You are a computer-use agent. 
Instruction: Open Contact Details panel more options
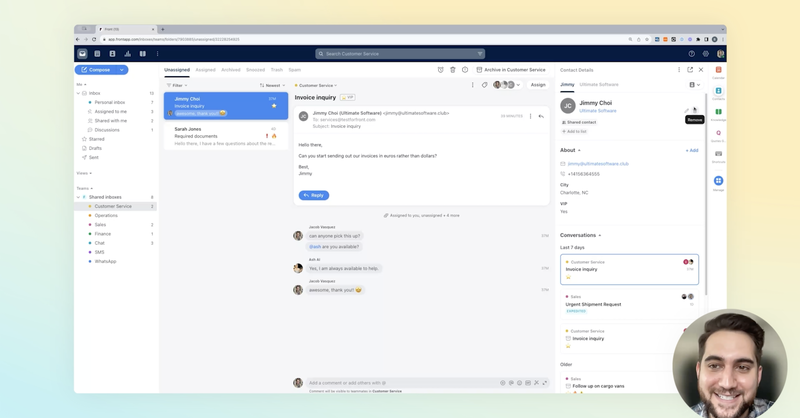[679, 70]
